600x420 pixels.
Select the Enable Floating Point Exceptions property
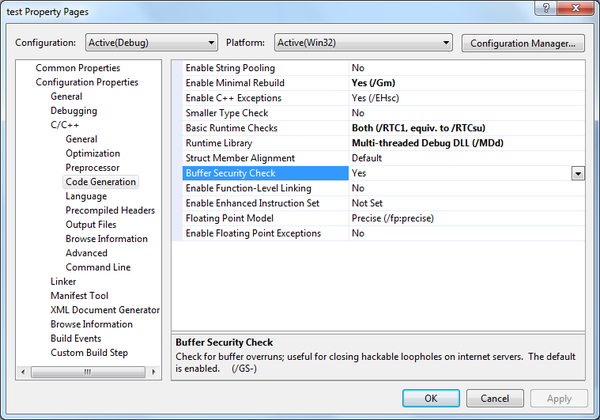tap(266, 233)
